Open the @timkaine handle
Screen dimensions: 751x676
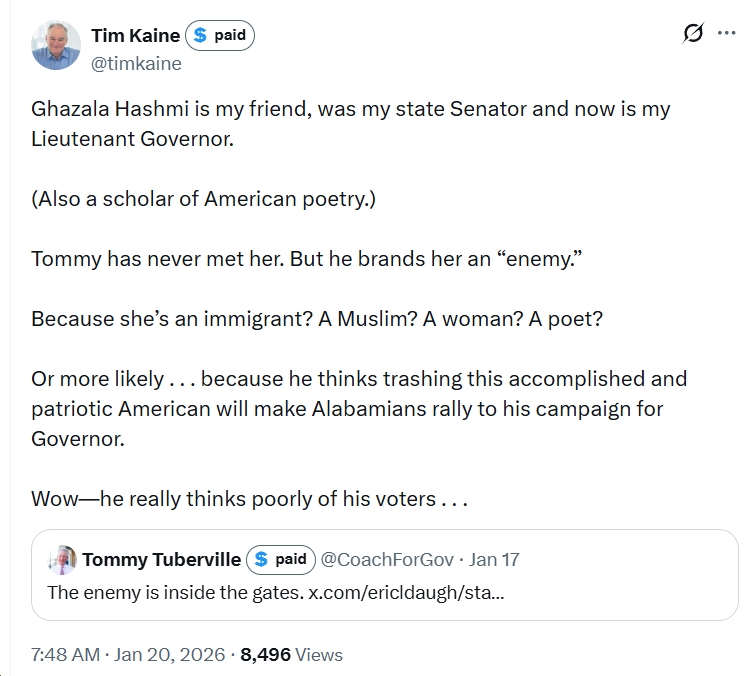pos(136,63)
